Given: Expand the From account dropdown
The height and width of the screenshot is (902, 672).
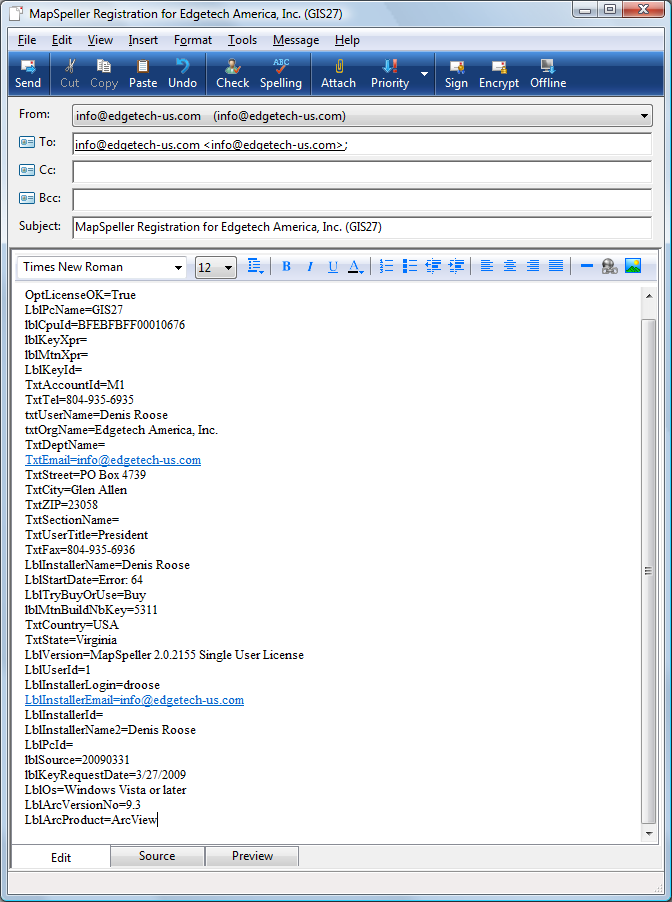Looking at the screenshot, I should tap(644, 116).
